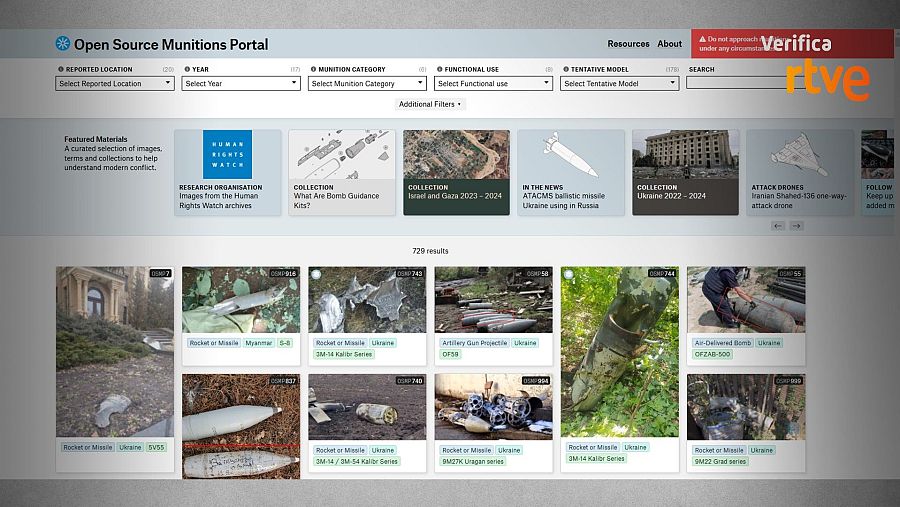This screenshot has width=900, height=507.
Task: Open the What Are Bomb Guidance Kits collection
Action: click(x=342, y=172)
